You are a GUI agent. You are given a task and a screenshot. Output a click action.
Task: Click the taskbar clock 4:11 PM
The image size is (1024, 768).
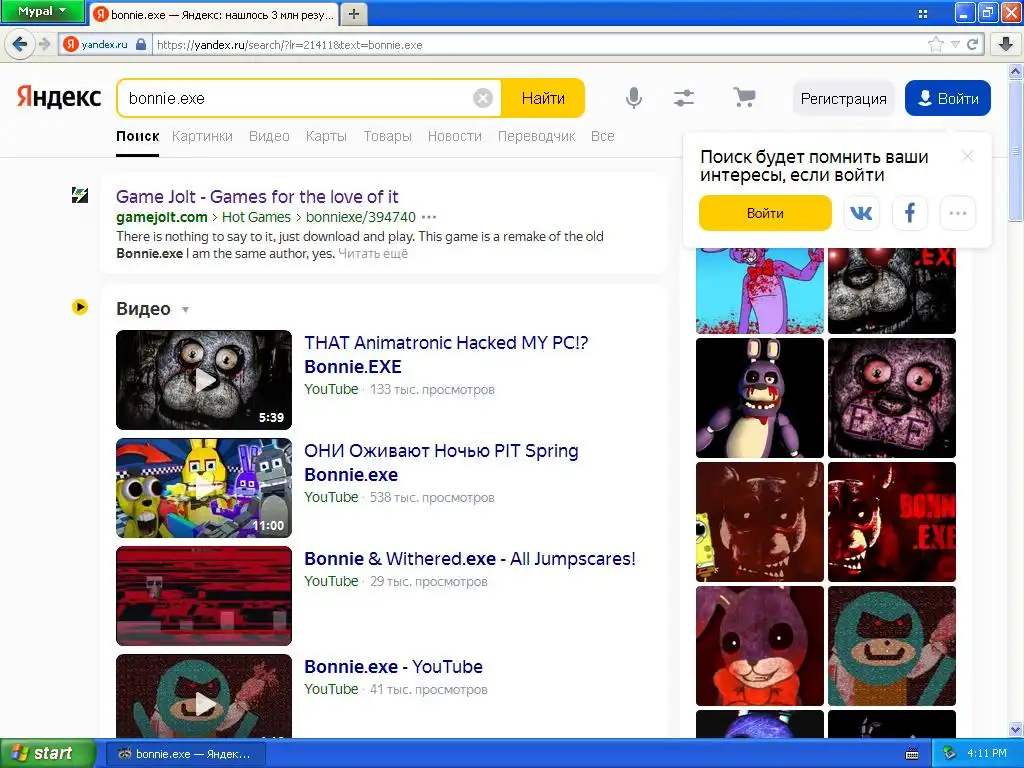987,753
